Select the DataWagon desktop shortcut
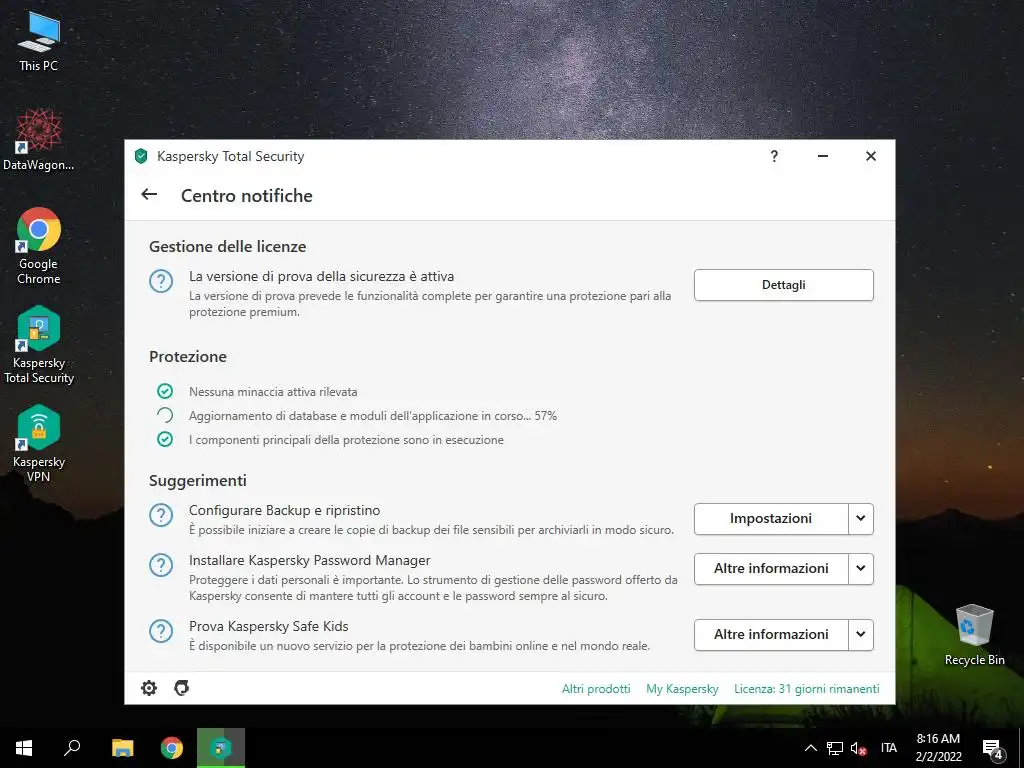This screenshot has width=1024, height=768. click(x=39, y=140)
